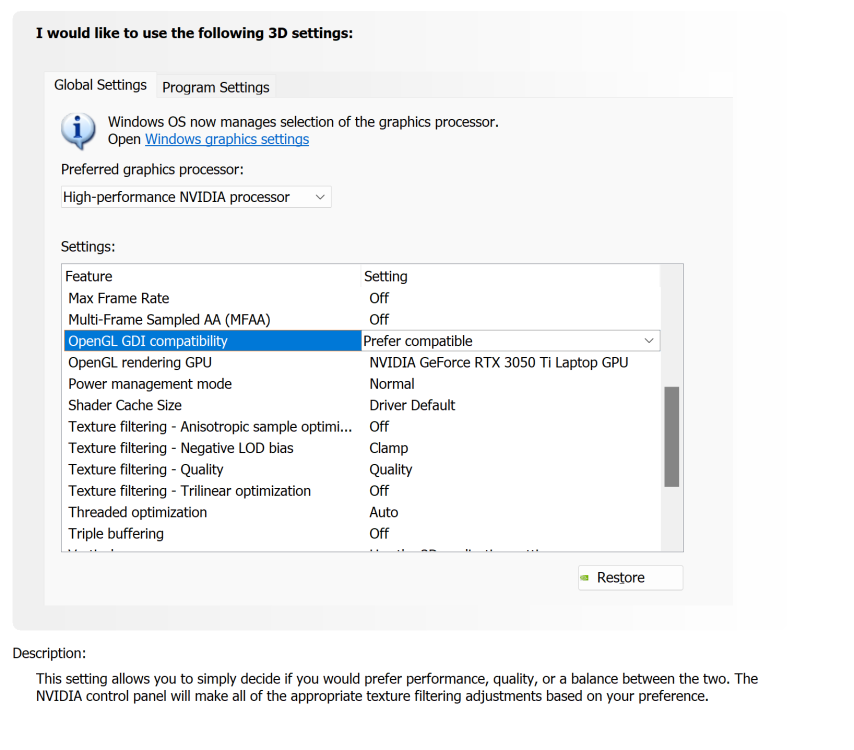The height and width of the screenshot is (750, 854).
Task: Select the Triple buffering row
Action: (x=116, y=533)
